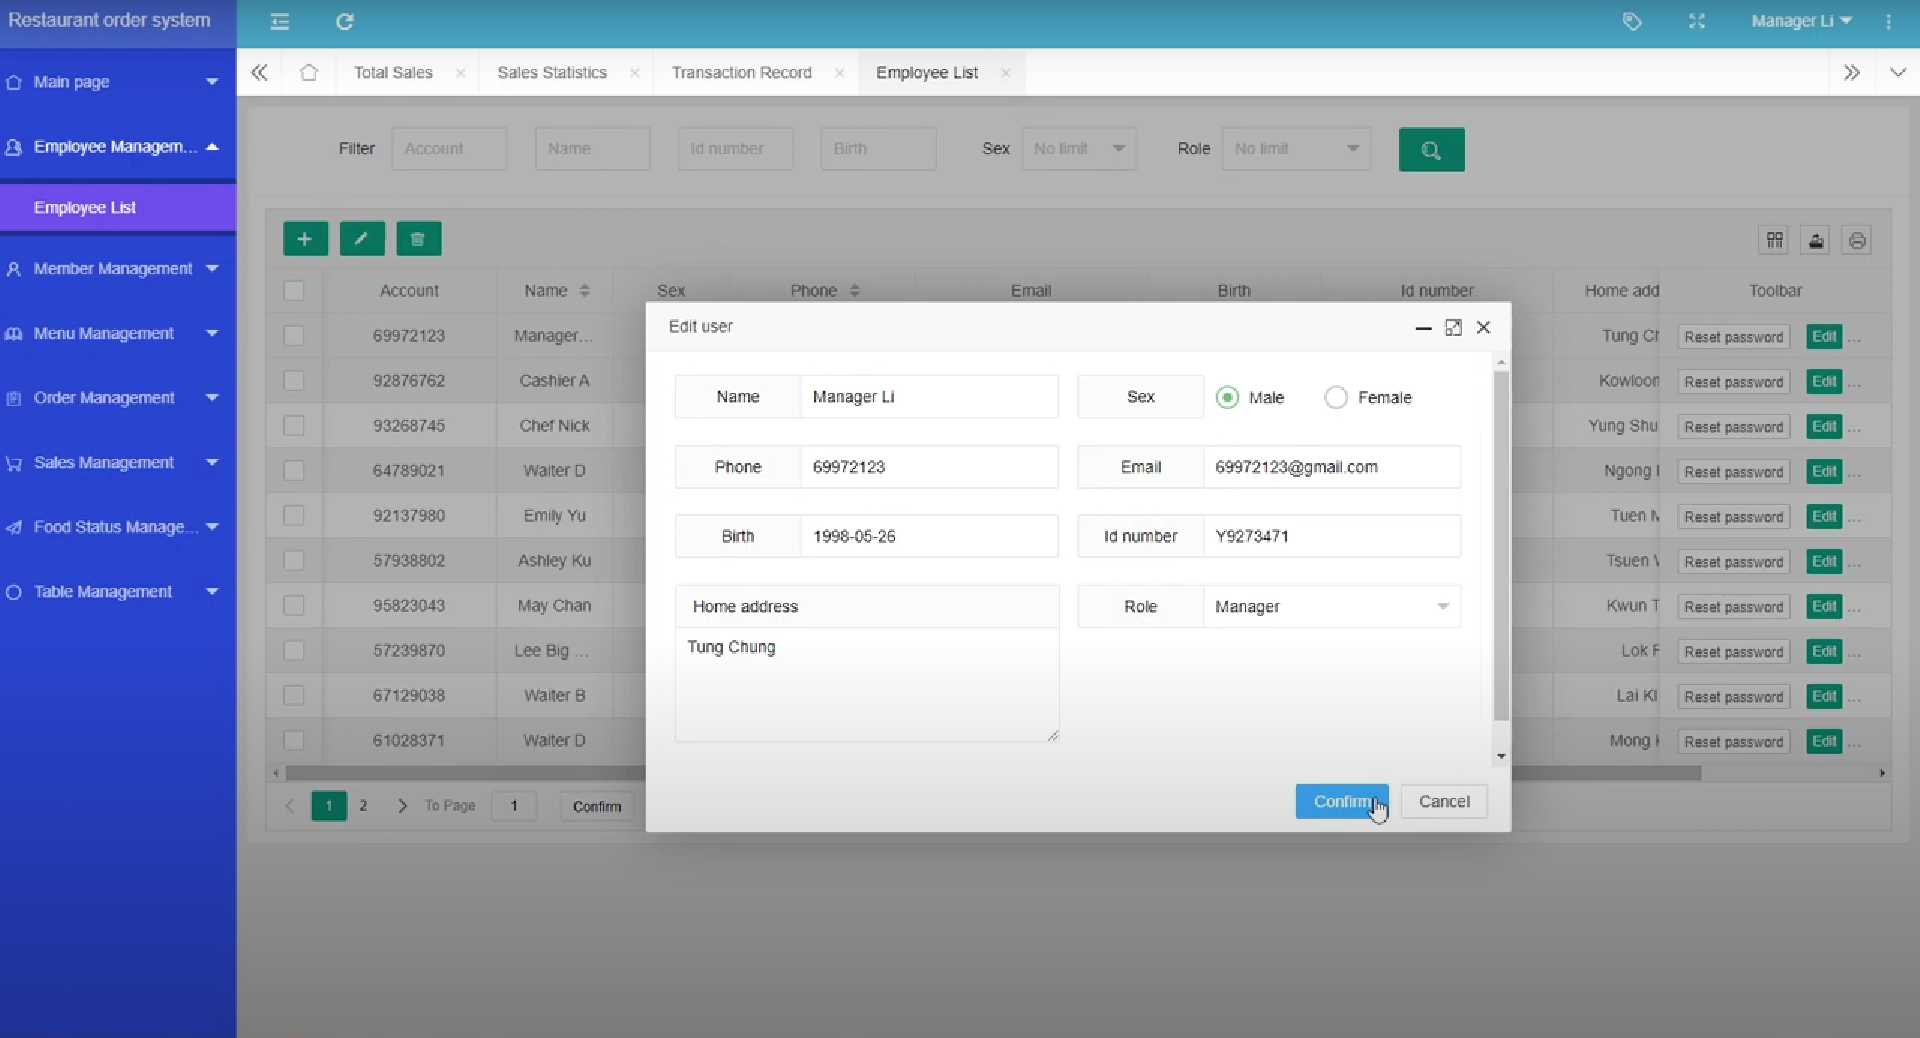
Task: Click the refresh icon in top bar
Action: [x=345, y=21]
